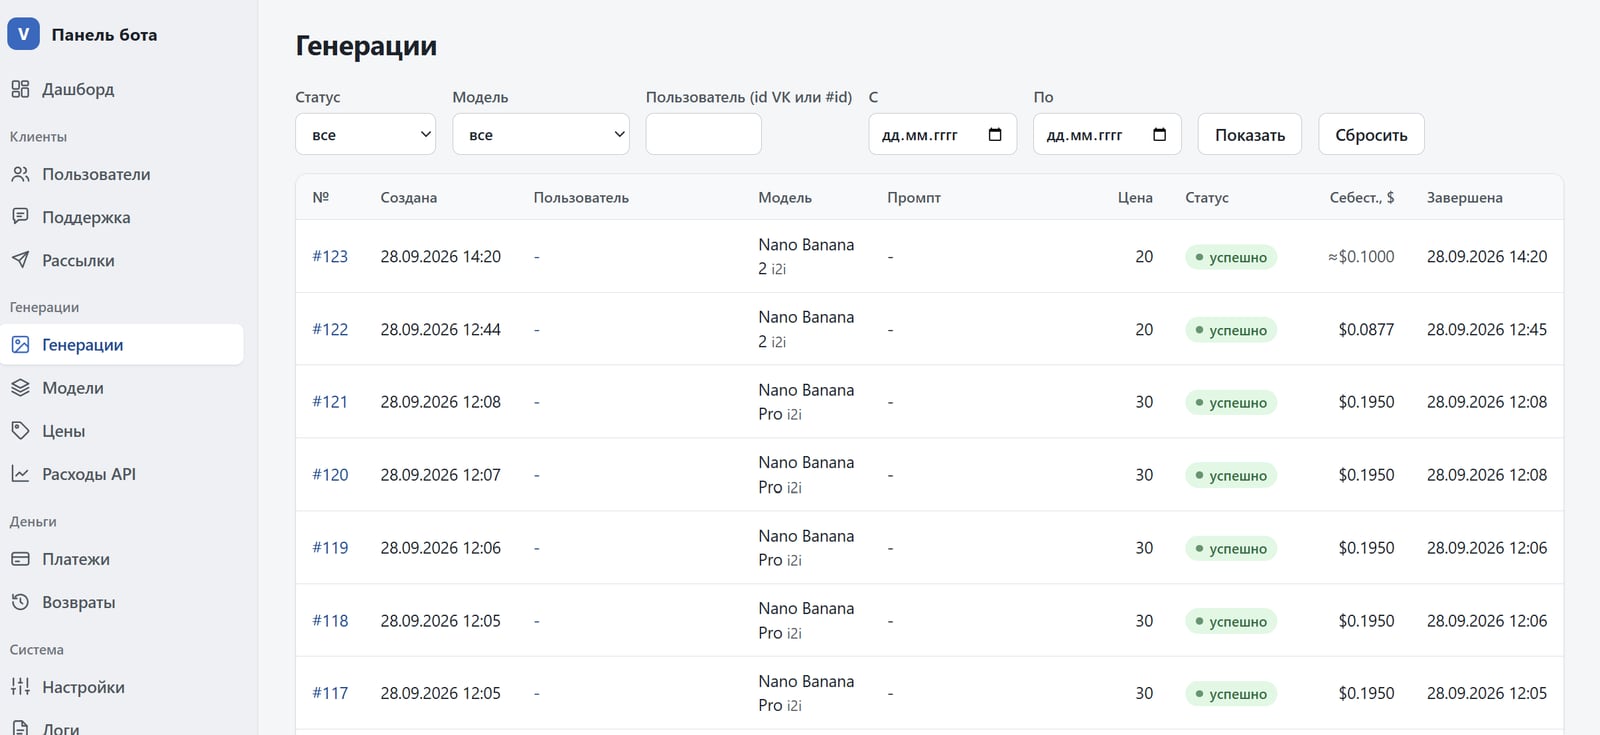Open calendar picker in the По date field
Screen dimensions: 1600x735
pyautogui.click(x=1159, y=134)
